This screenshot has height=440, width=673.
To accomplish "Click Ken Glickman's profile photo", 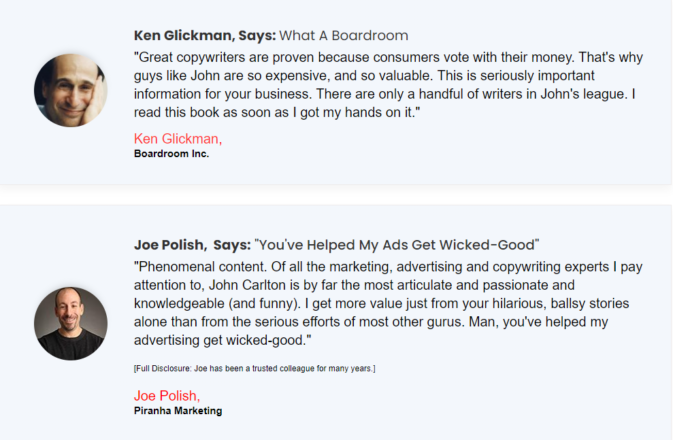I will 71,90.
